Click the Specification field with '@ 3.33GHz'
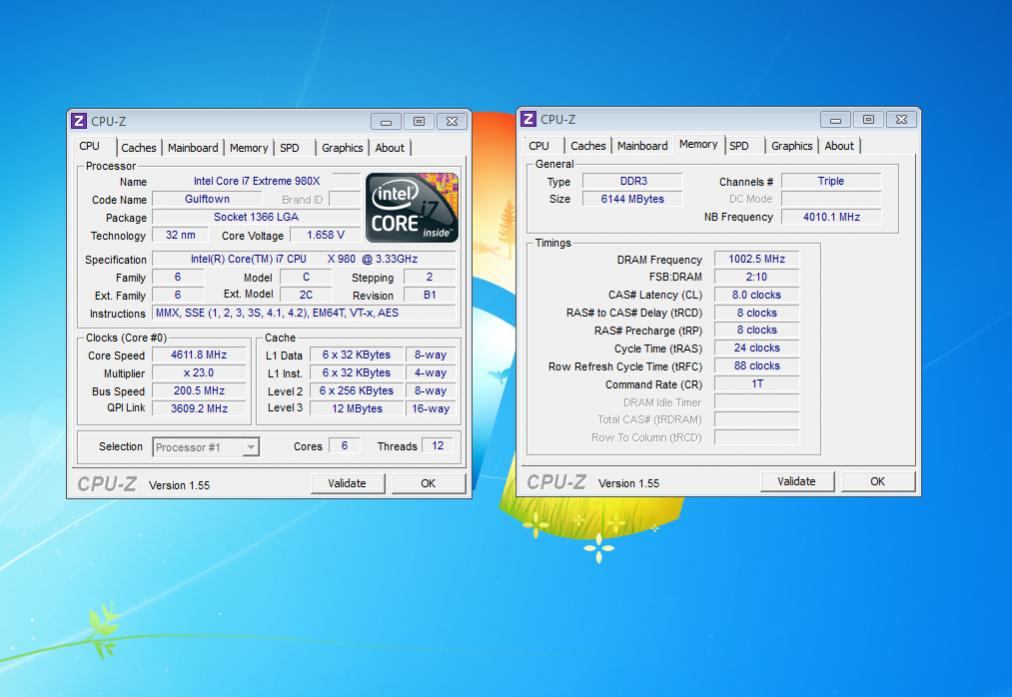Image resolution: width=1012 pixels, height=697 pixels. 303,259
